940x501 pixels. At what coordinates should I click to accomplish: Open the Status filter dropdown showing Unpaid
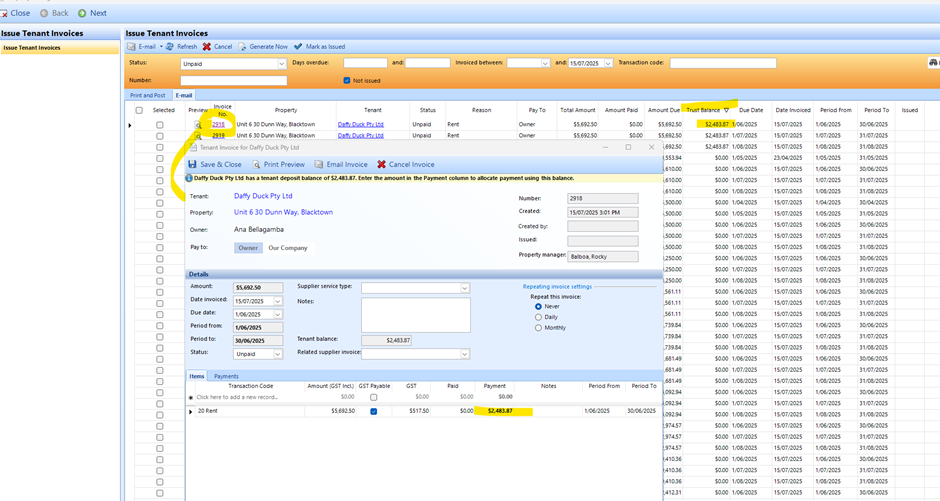(281, 64)
